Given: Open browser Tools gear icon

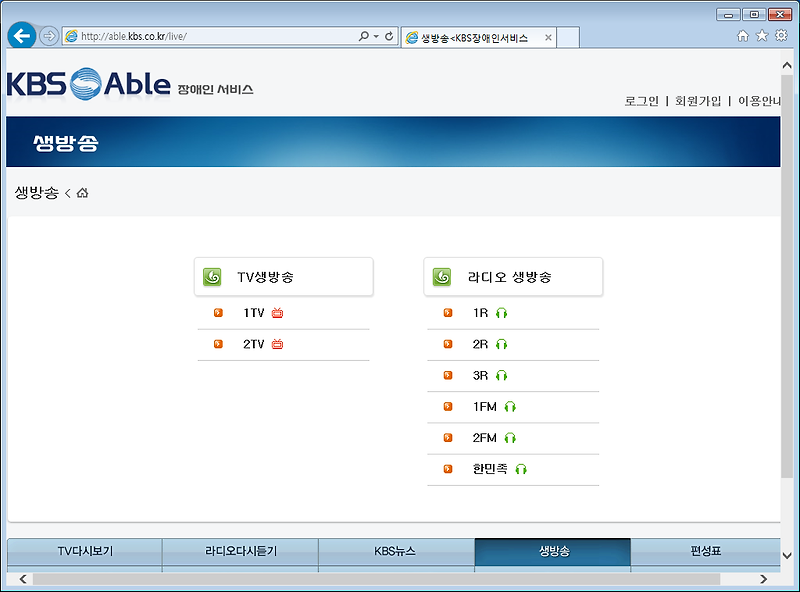Looking at the screenshot, I should 781,36.
